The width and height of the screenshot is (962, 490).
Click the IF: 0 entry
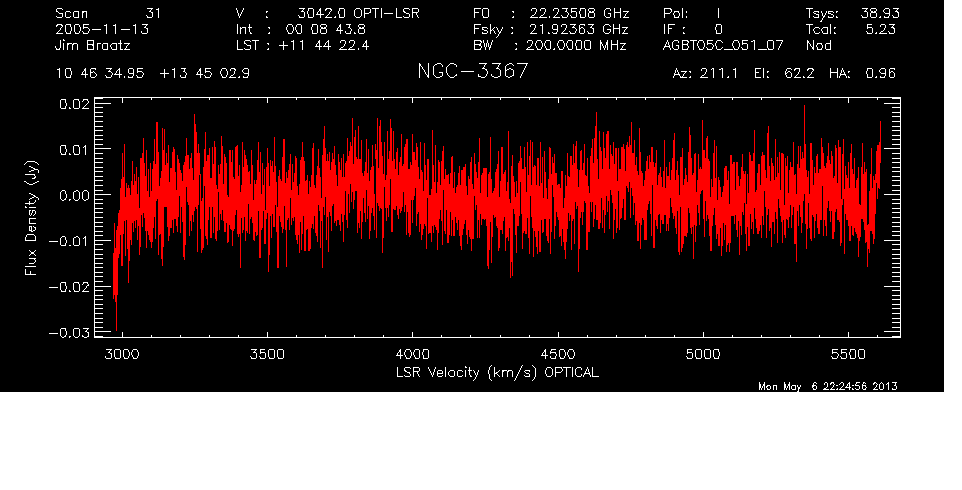coord(693,29)
